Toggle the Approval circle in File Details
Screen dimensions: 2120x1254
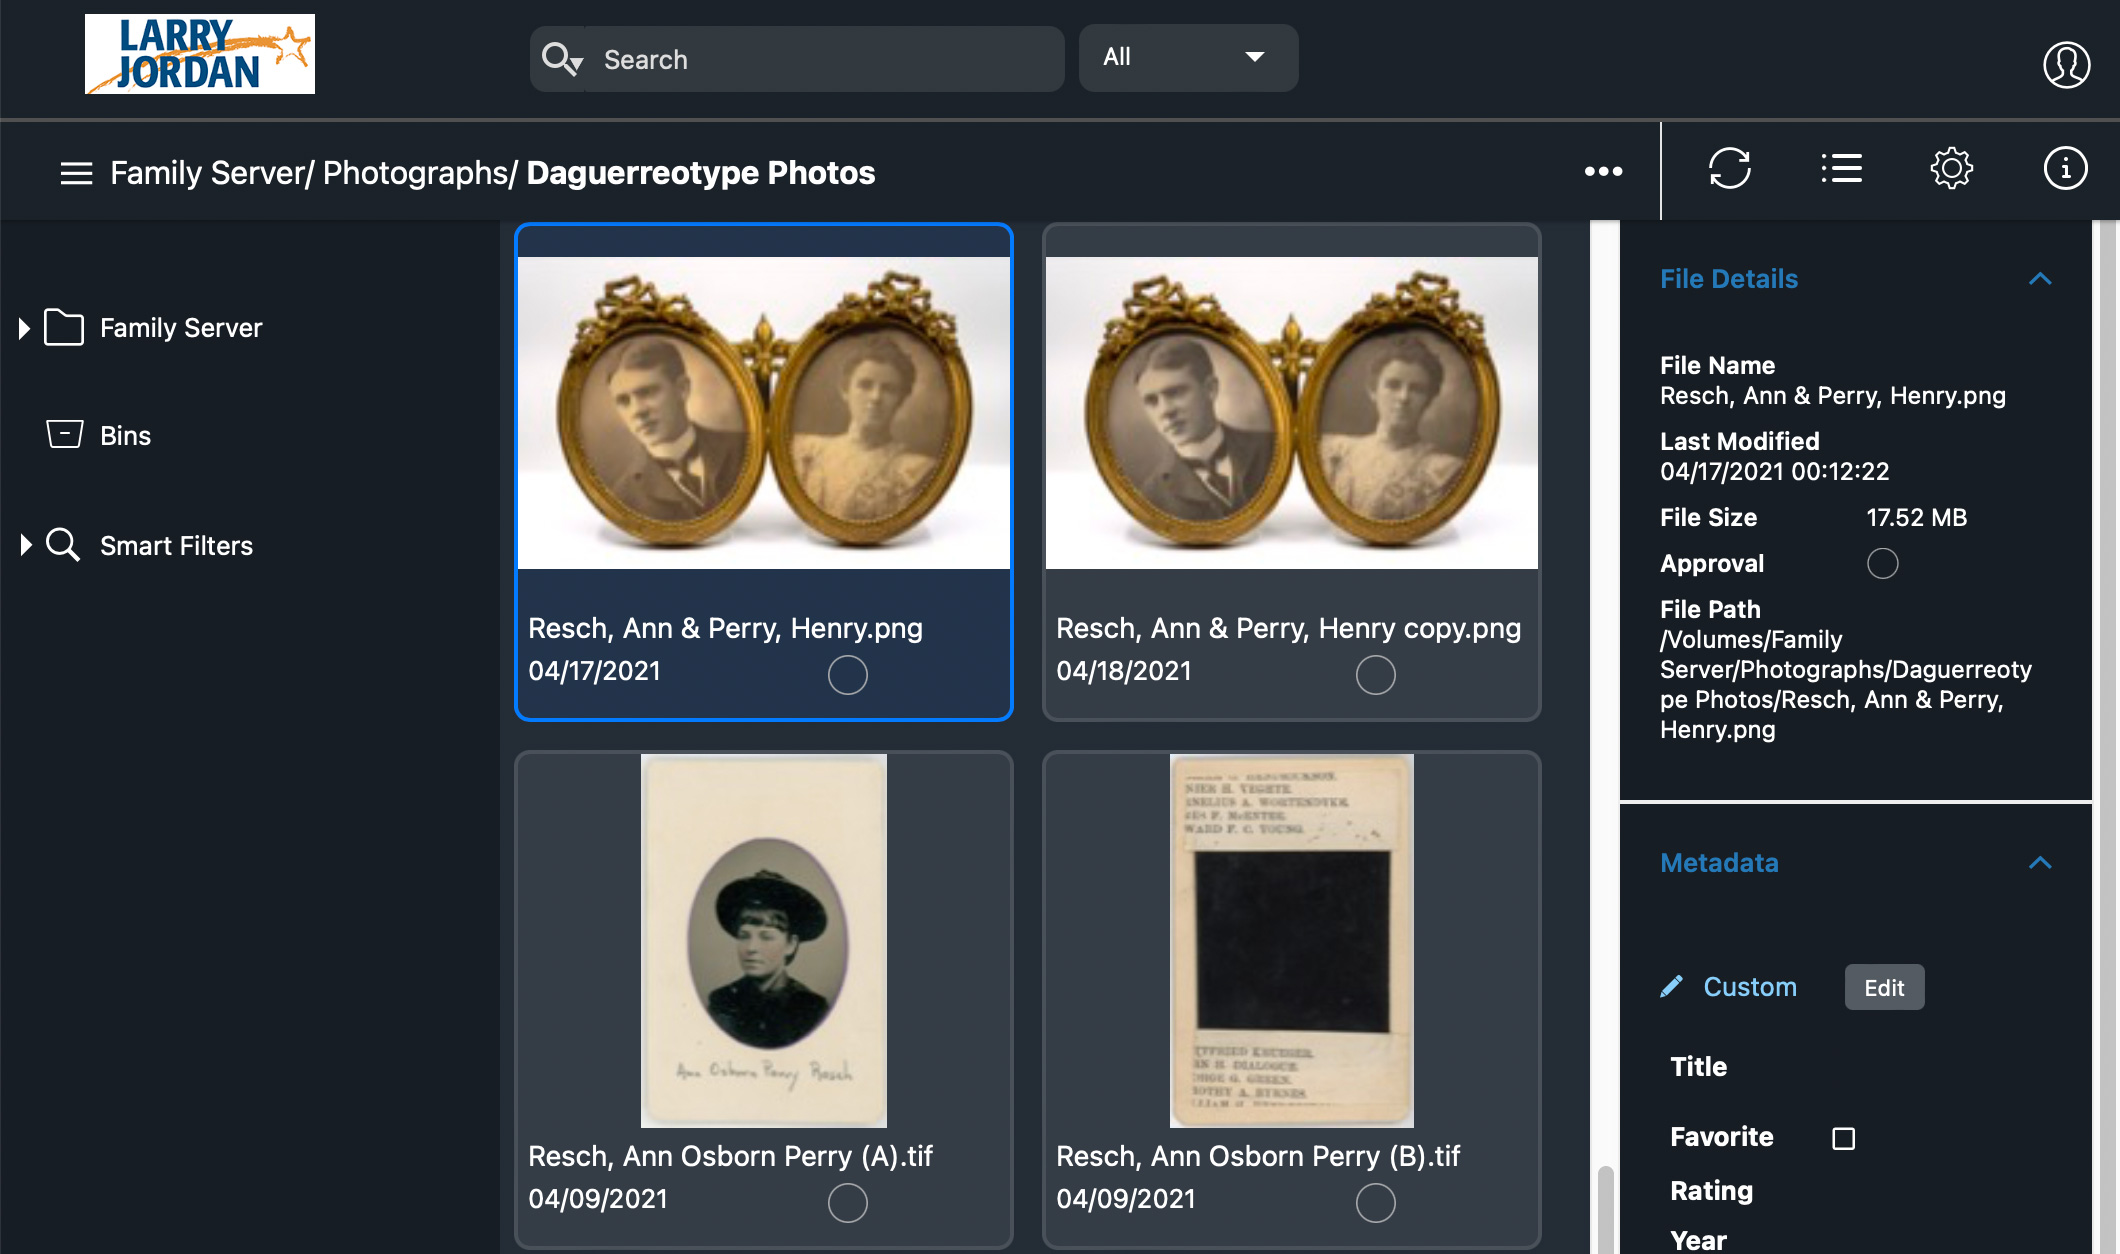coord(1882,563)
